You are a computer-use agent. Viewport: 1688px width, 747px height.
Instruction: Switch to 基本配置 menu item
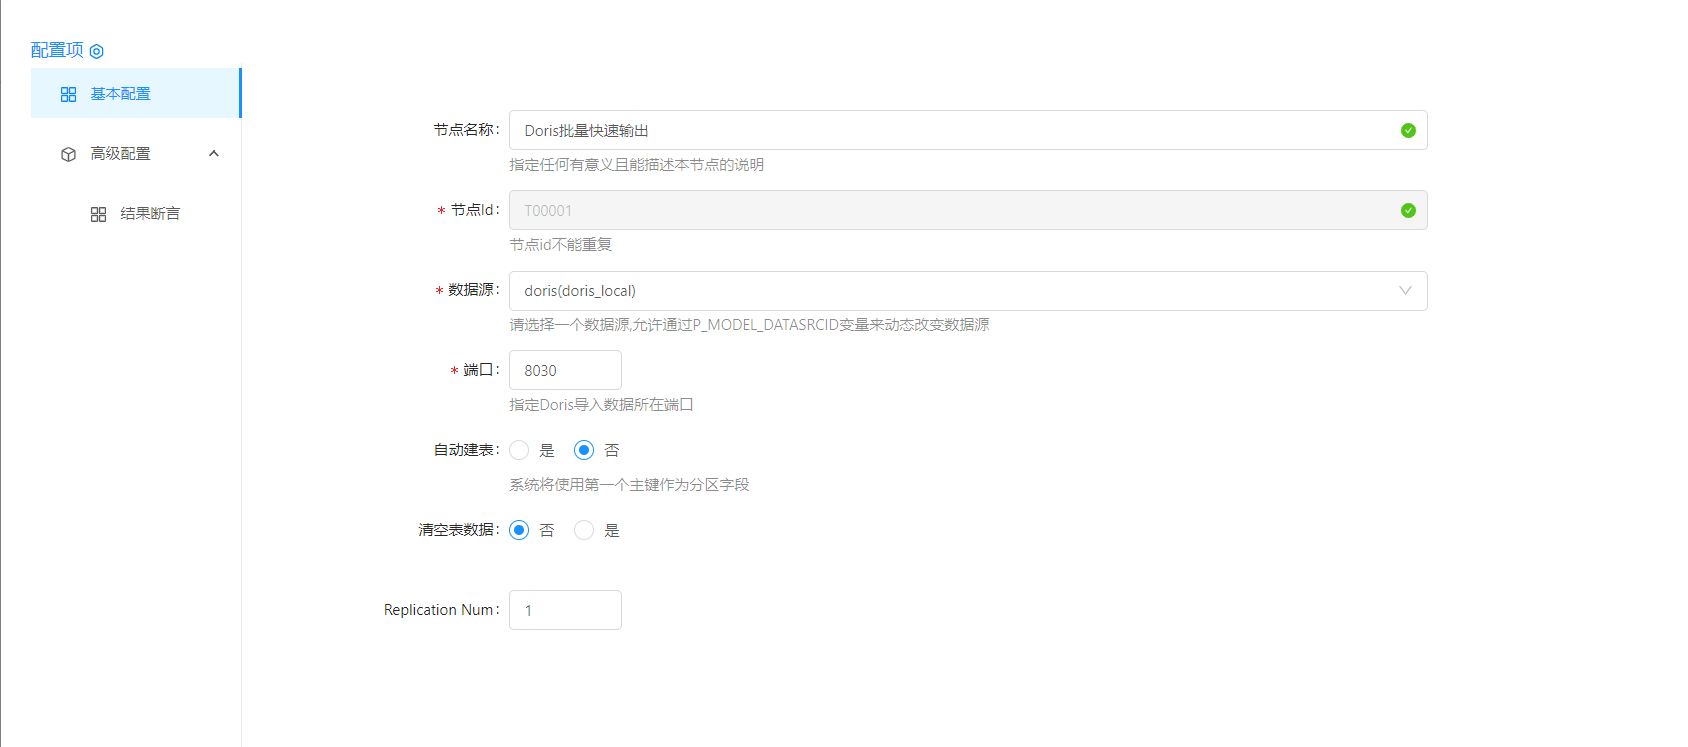point(121,94)
